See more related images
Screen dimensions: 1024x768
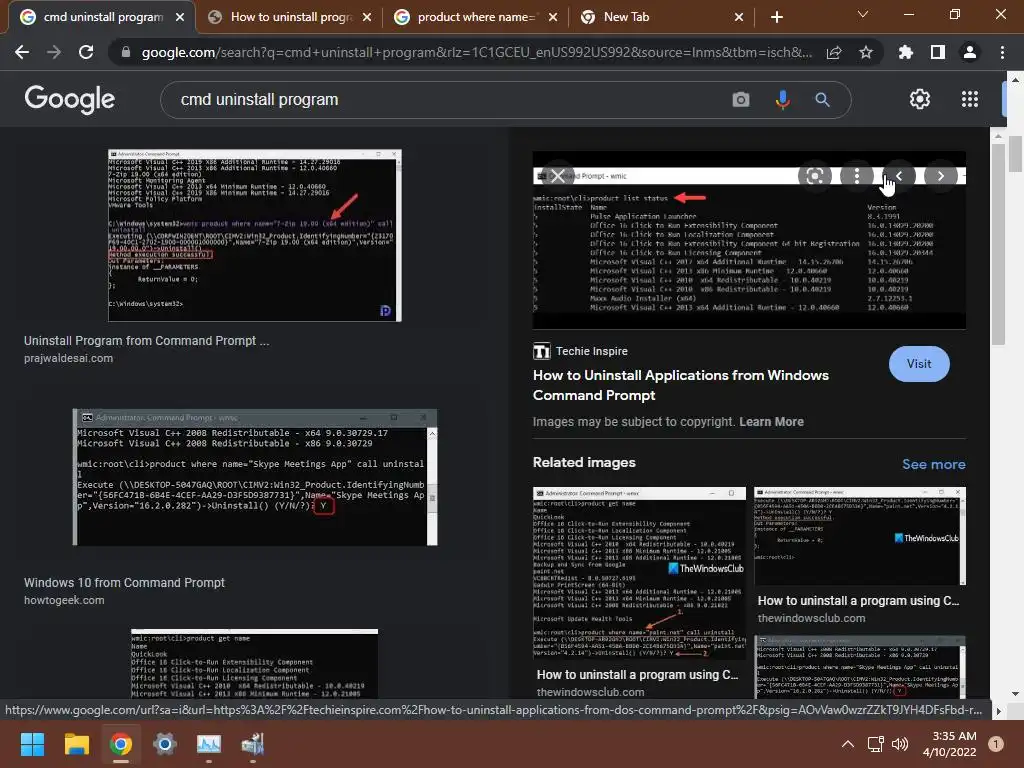coord(933,464)
